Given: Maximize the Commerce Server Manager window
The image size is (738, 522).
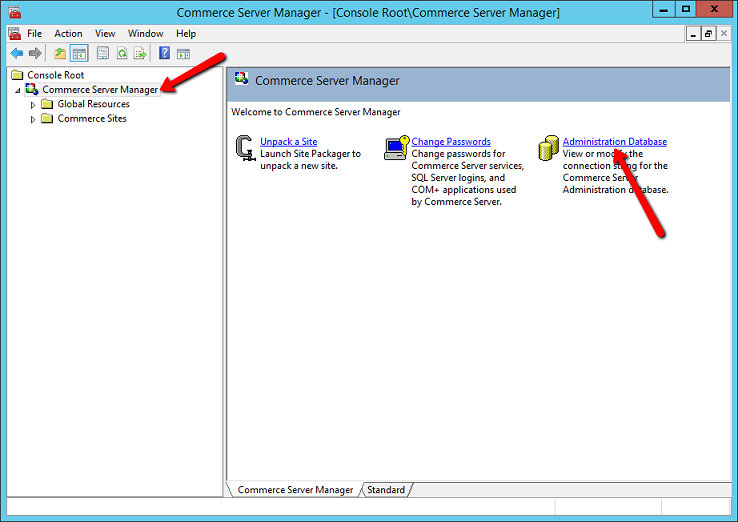Looking at the screenshot, I should click(x=686, y=9).
